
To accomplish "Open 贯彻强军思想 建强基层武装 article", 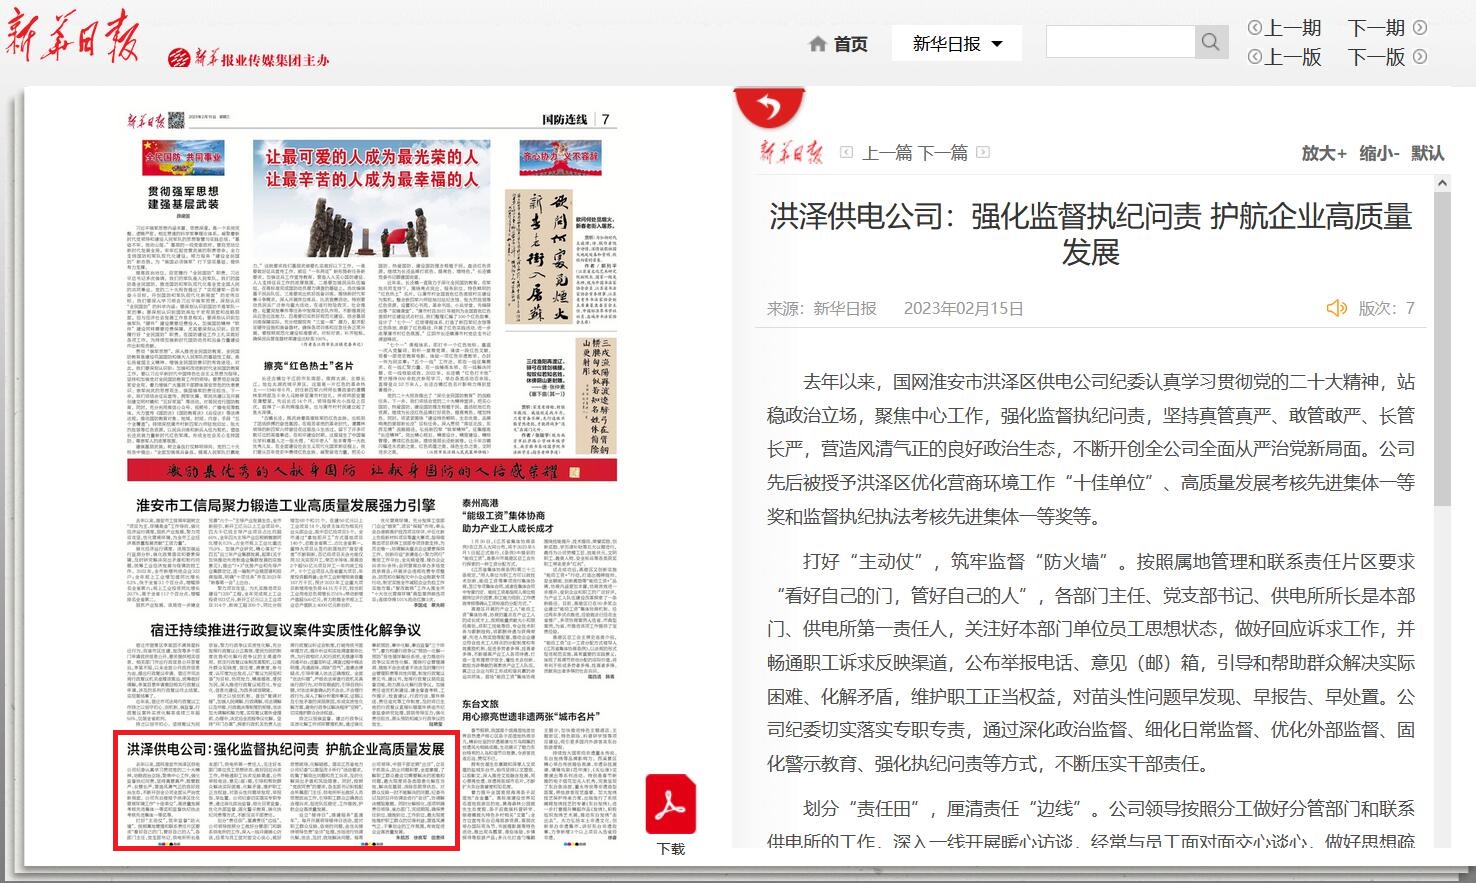I will coord(183,197).
